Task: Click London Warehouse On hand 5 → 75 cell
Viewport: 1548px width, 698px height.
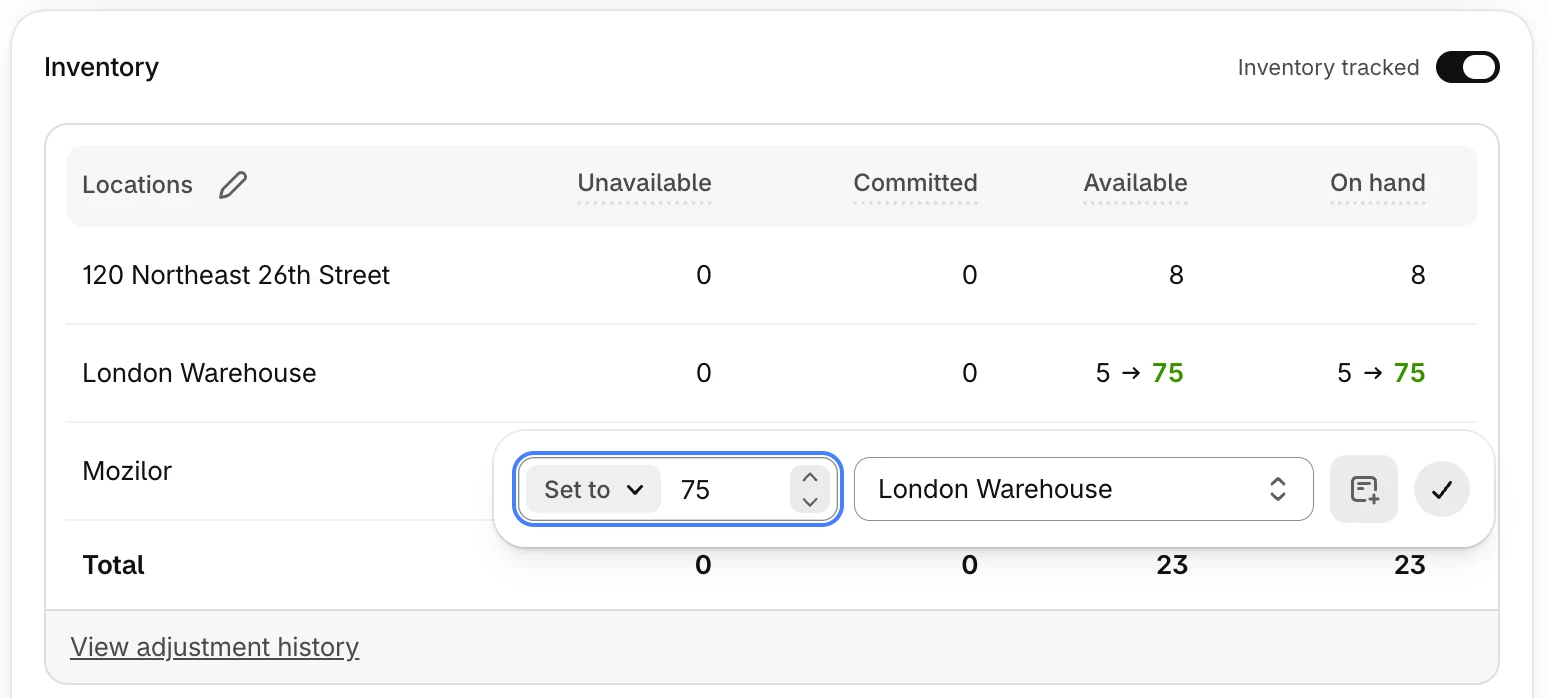Action: (1381, 373)
